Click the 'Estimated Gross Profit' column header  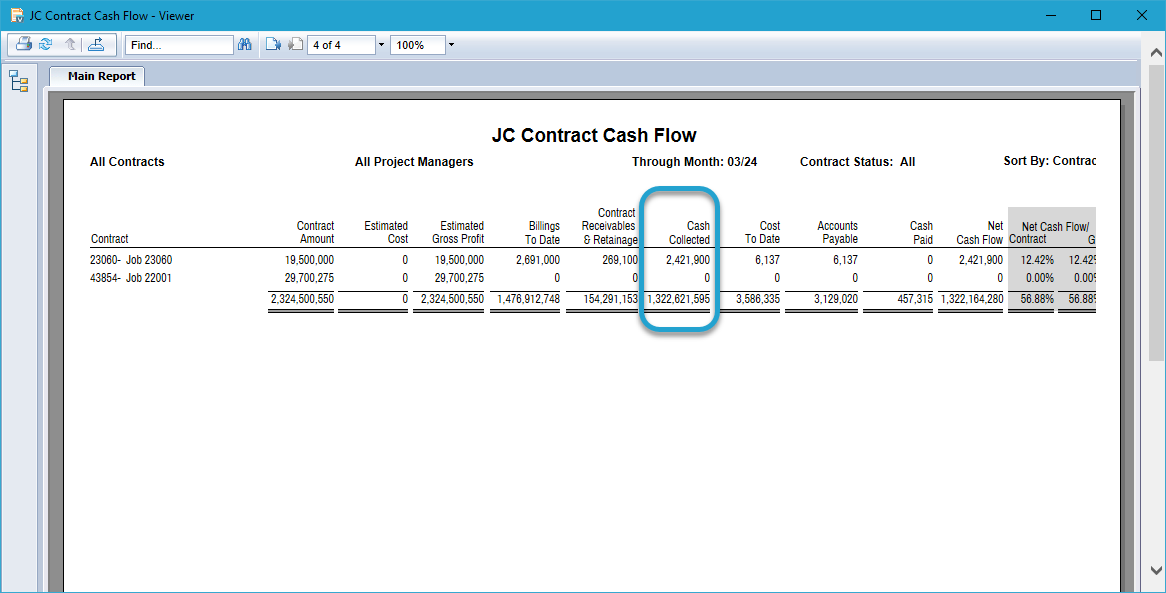tap(458, 232)
